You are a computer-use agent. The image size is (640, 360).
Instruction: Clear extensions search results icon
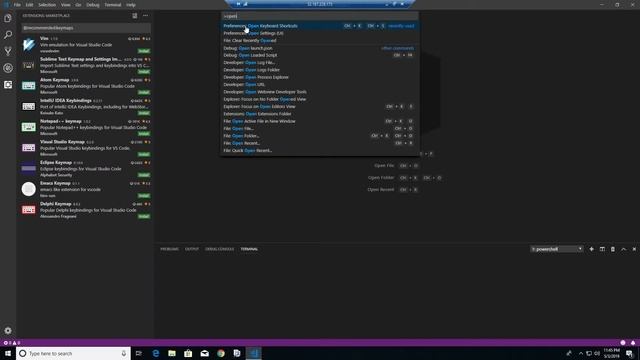[x=135, y=16]
